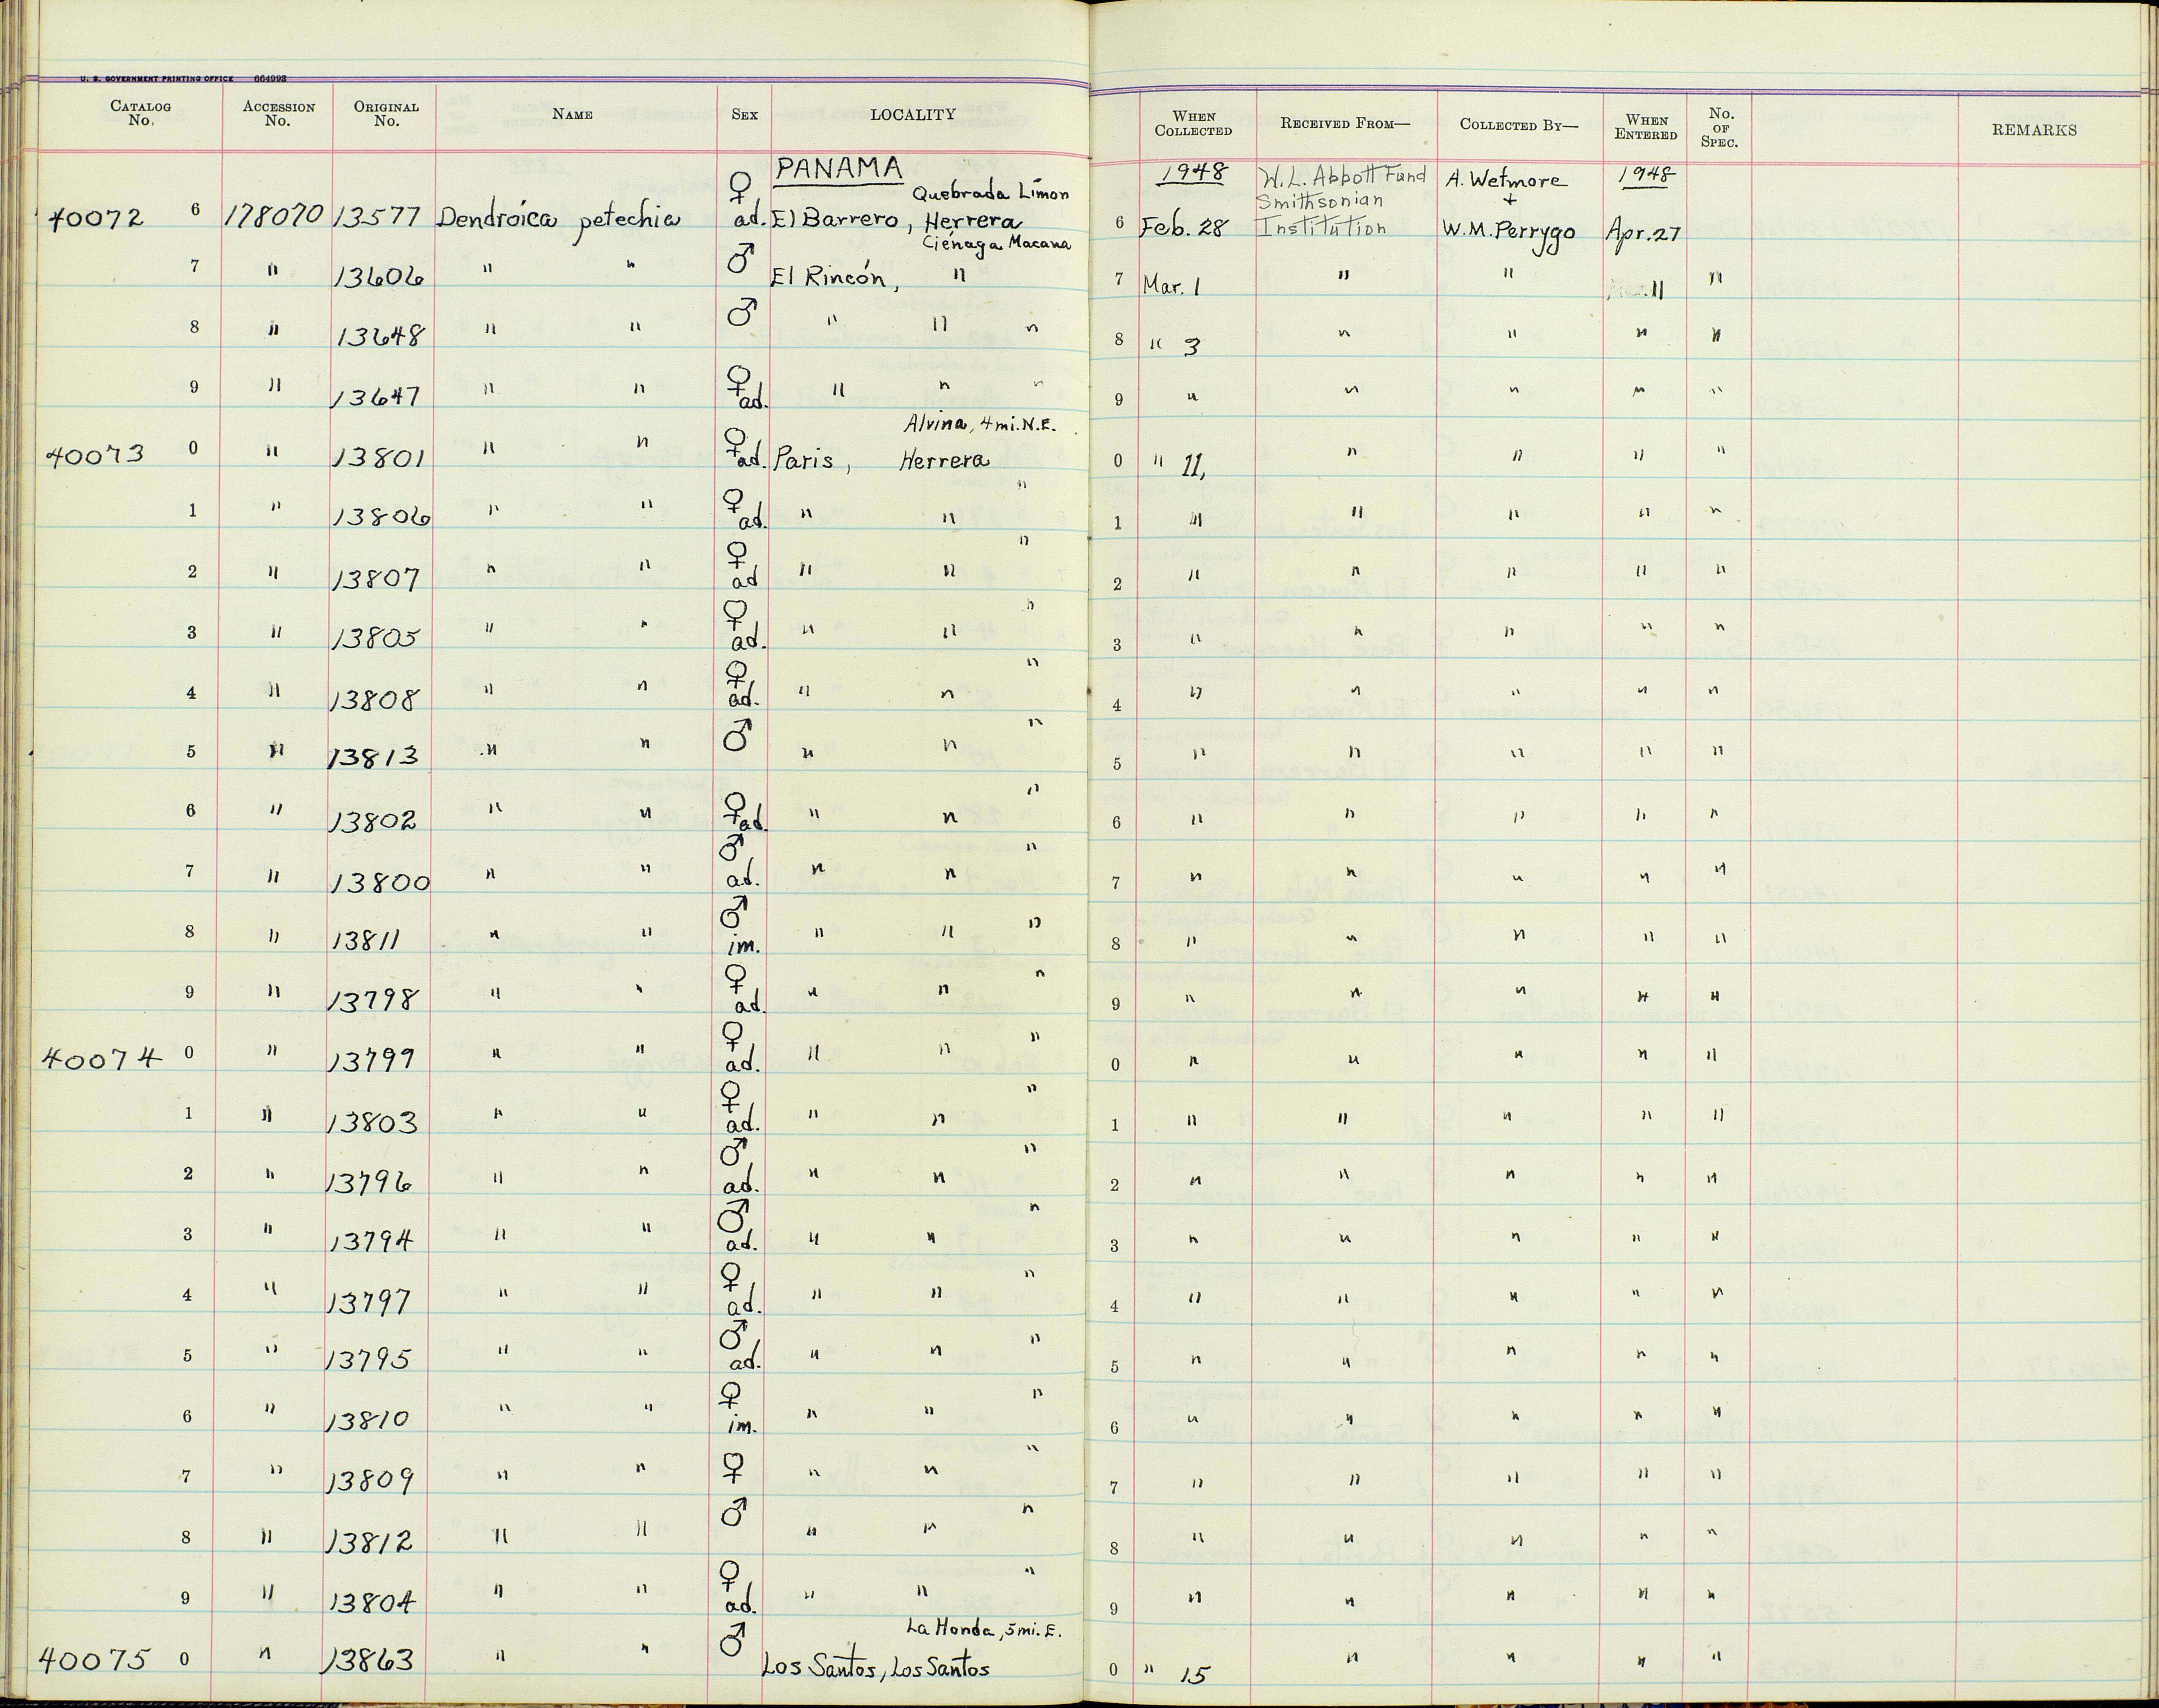Click the 'Los Santos, Los Santos' locality entry
2159x1708 pixels.
pyautogui.click(x=875, y=1668)
